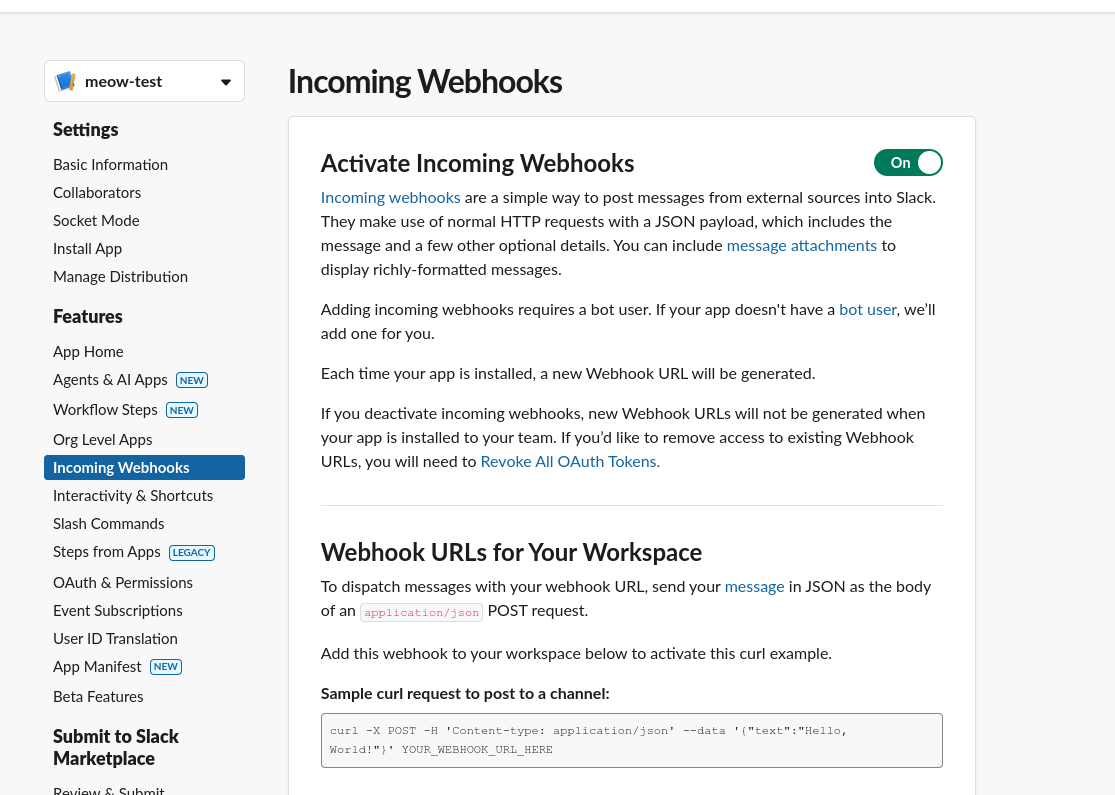Screen dimensions: 1115x795
Task: Go to Collaborators in the sidebar
Action: (x=97, y=193)
